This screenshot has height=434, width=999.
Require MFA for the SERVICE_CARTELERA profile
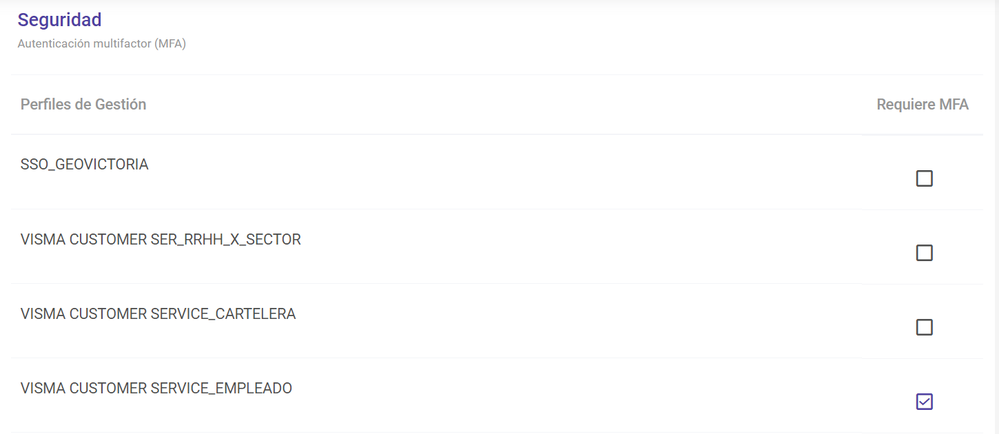click(x=924, y=327)
